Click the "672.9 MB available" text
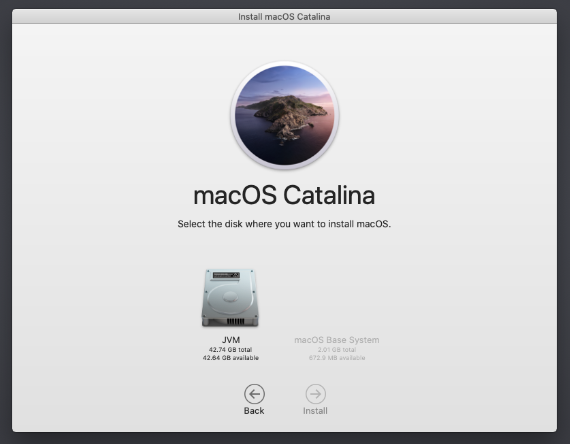Viewport: 570px width, 444px height. pos(337,358)
